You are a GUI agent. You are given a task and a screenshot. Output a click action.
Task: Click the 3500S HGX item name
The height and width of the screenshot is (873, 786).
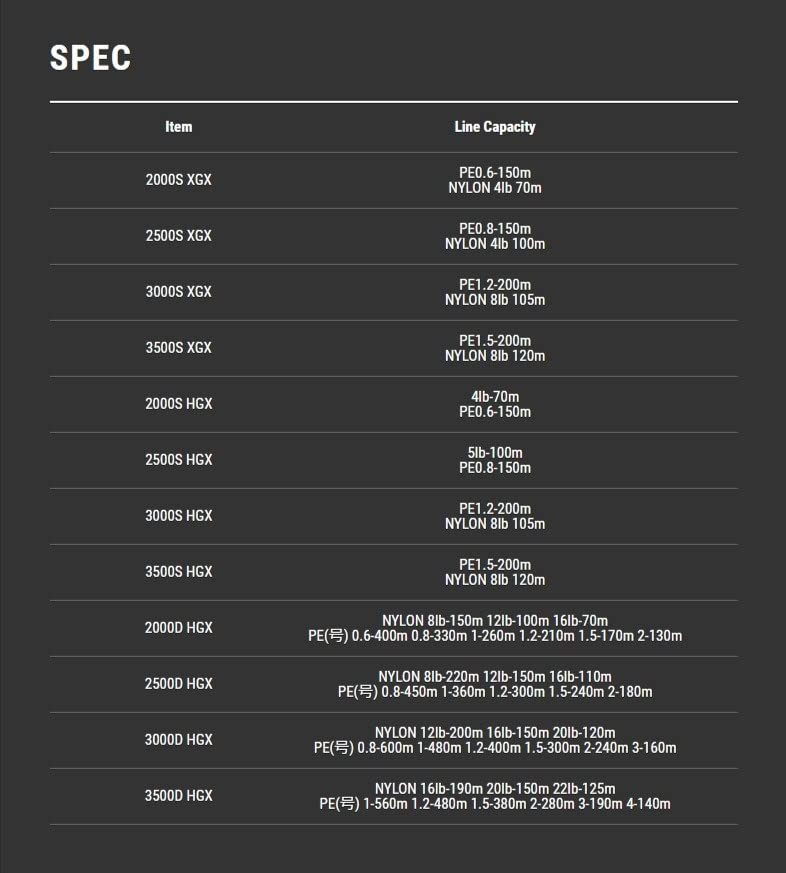[179, 572]
